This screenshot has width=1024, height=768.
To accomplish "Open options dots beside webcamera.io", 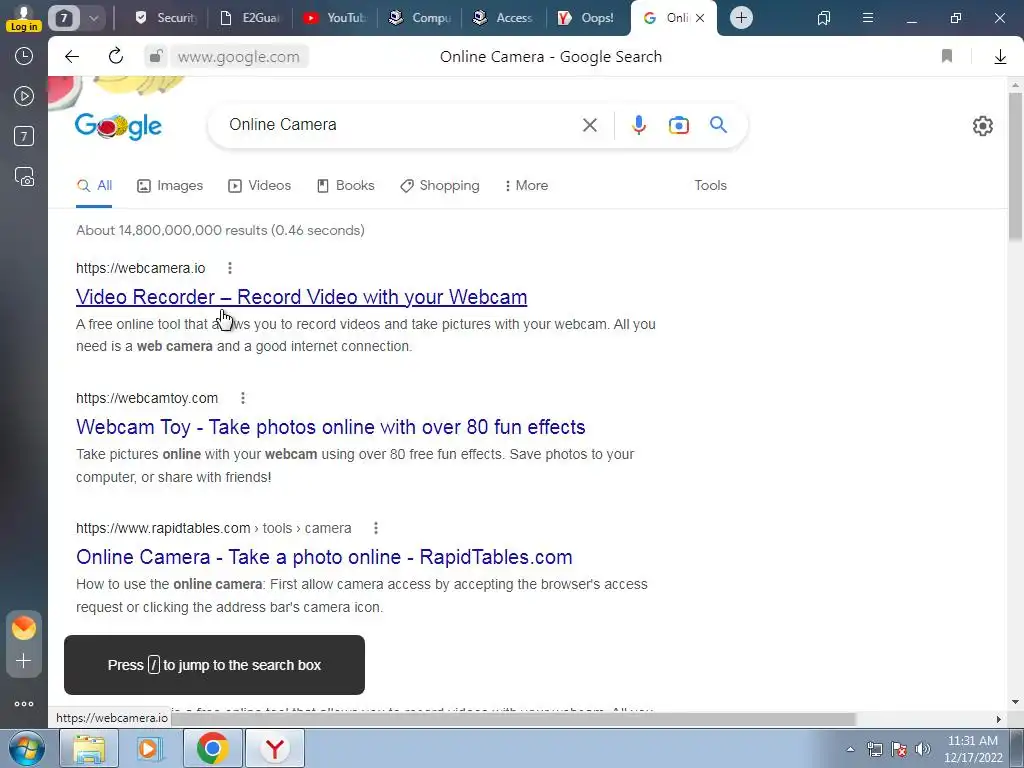I will pyautogui.click(x=229, y=268).
